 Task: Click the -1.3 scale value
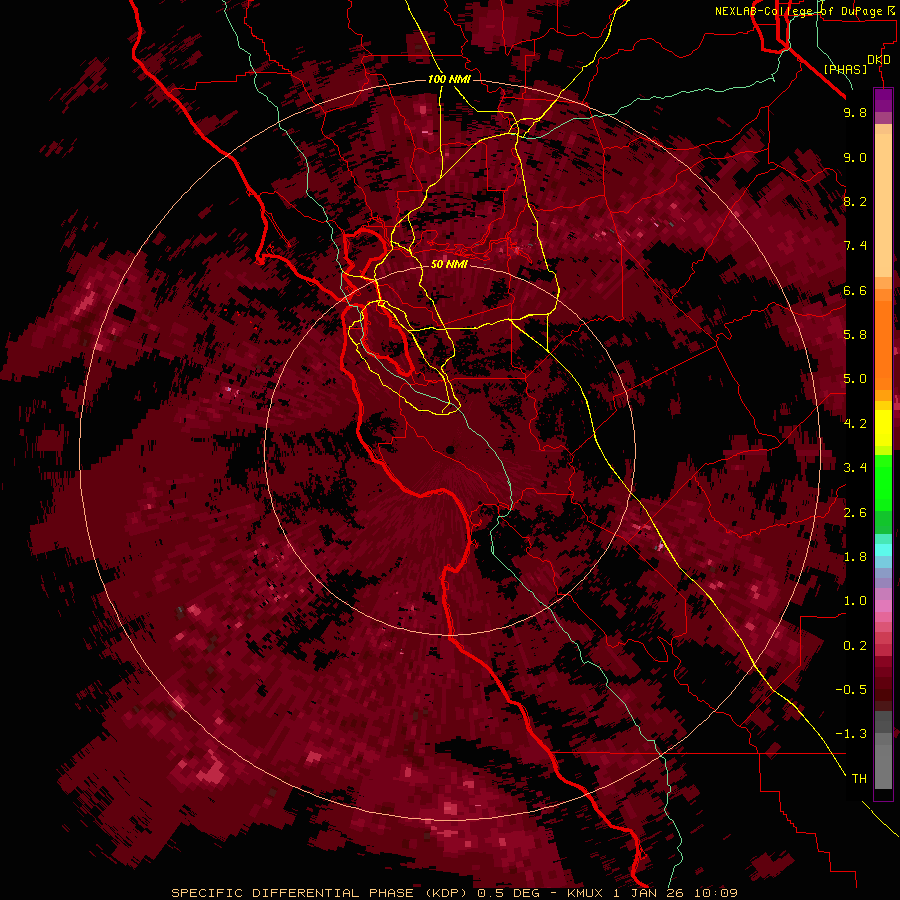(x=851, y=734)
